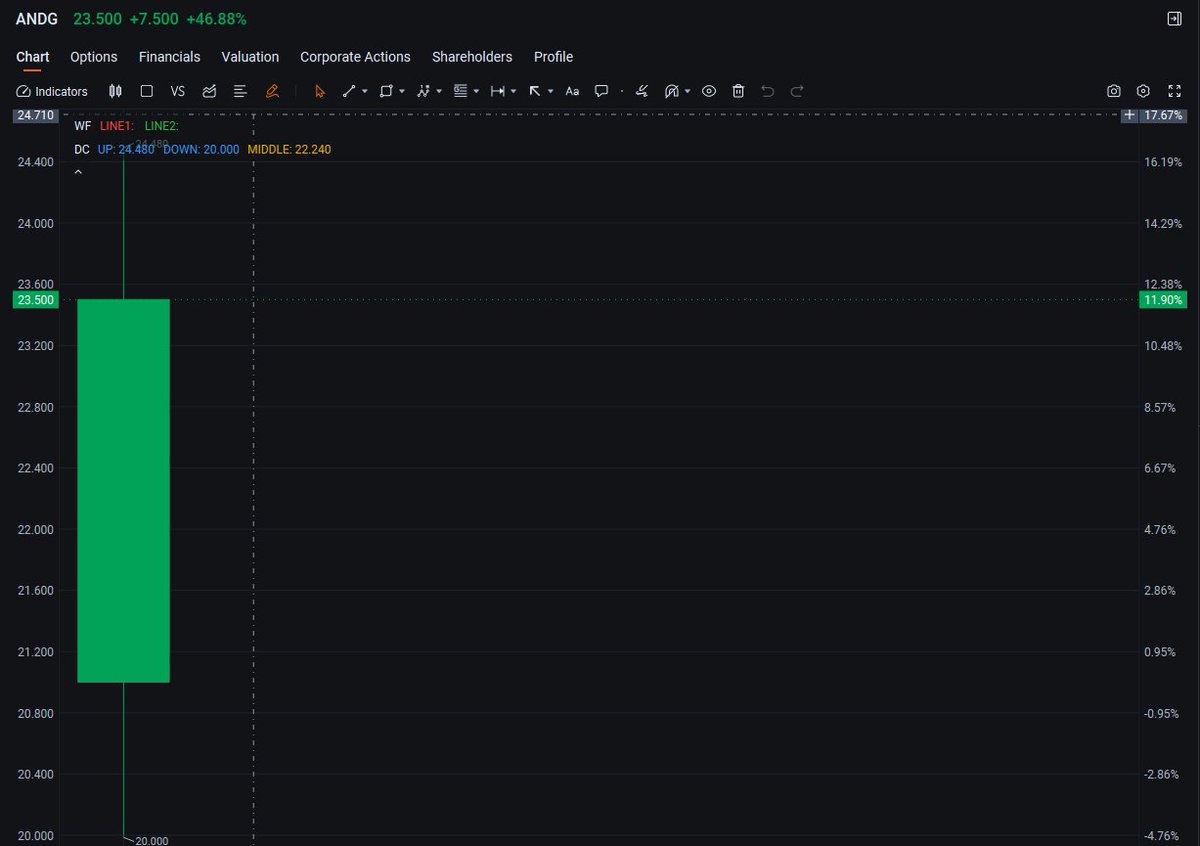1200x846 pixels.
Task: Expand the measure tools dropdown arrow
Action: pyautogui.click(x=513, y=91)
